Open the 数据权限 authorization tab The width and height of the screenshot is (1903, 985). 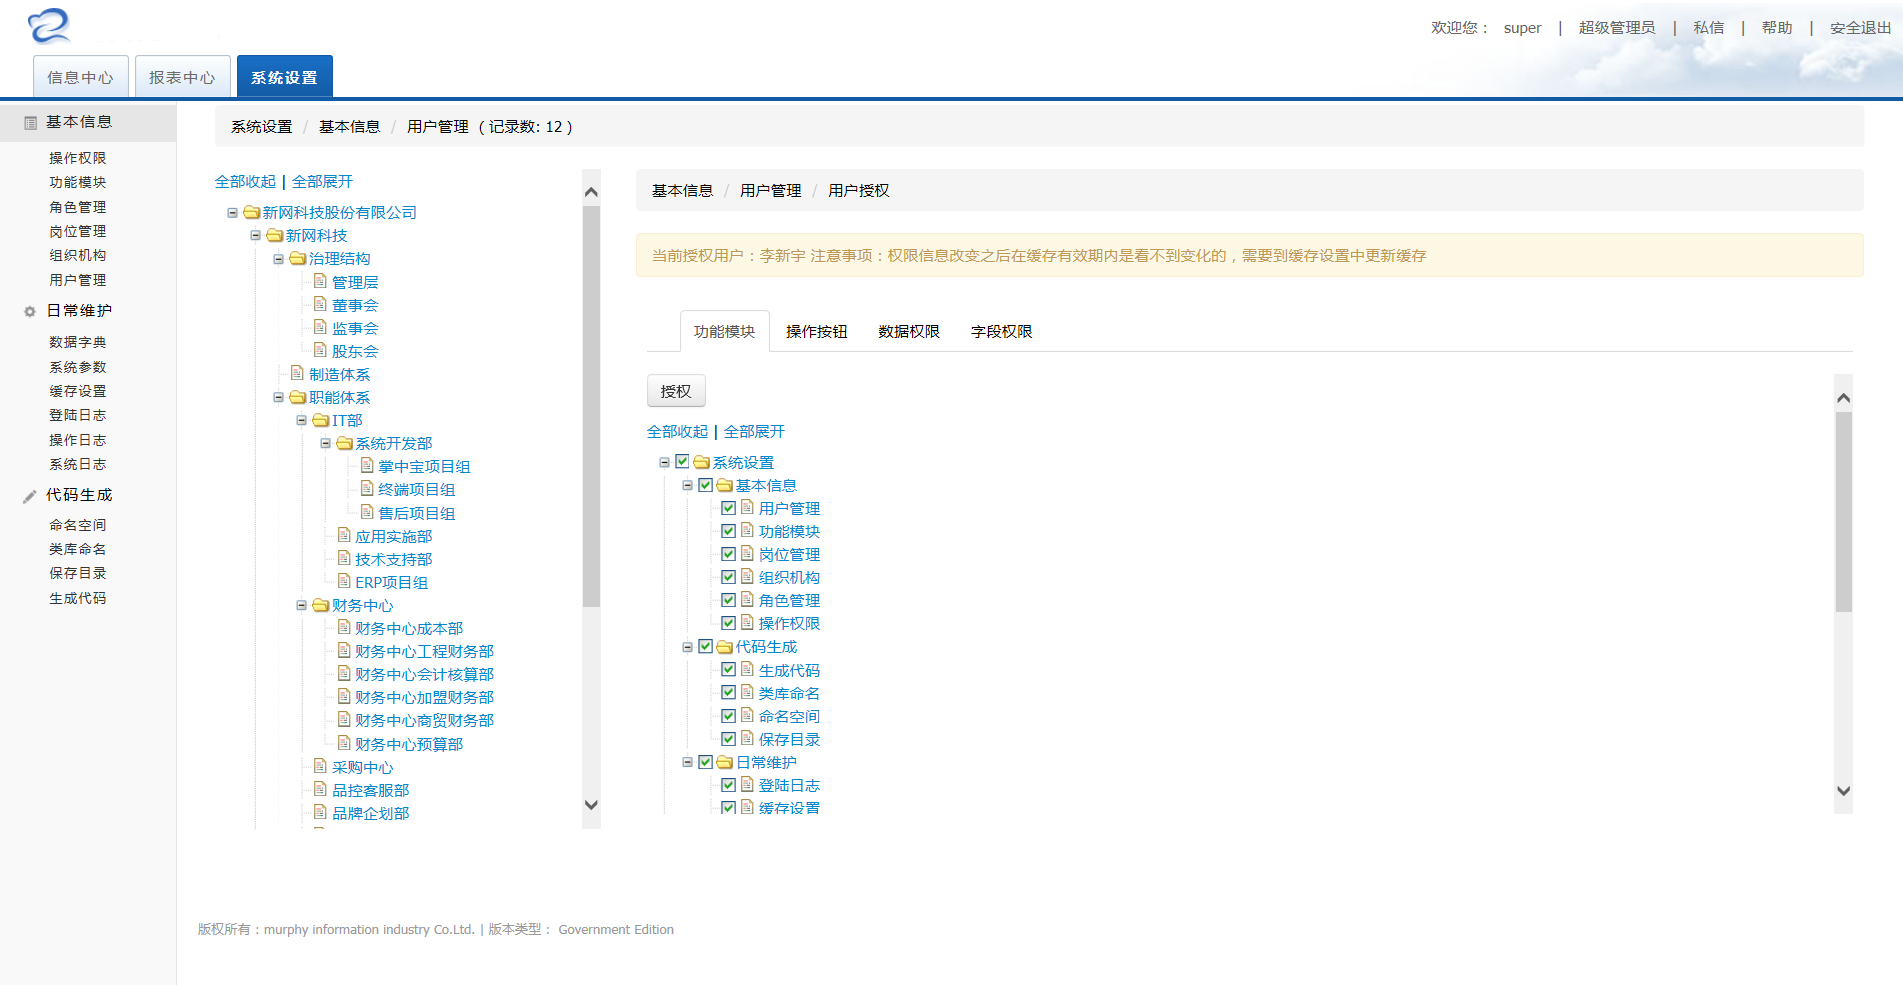tap(909, 331)
